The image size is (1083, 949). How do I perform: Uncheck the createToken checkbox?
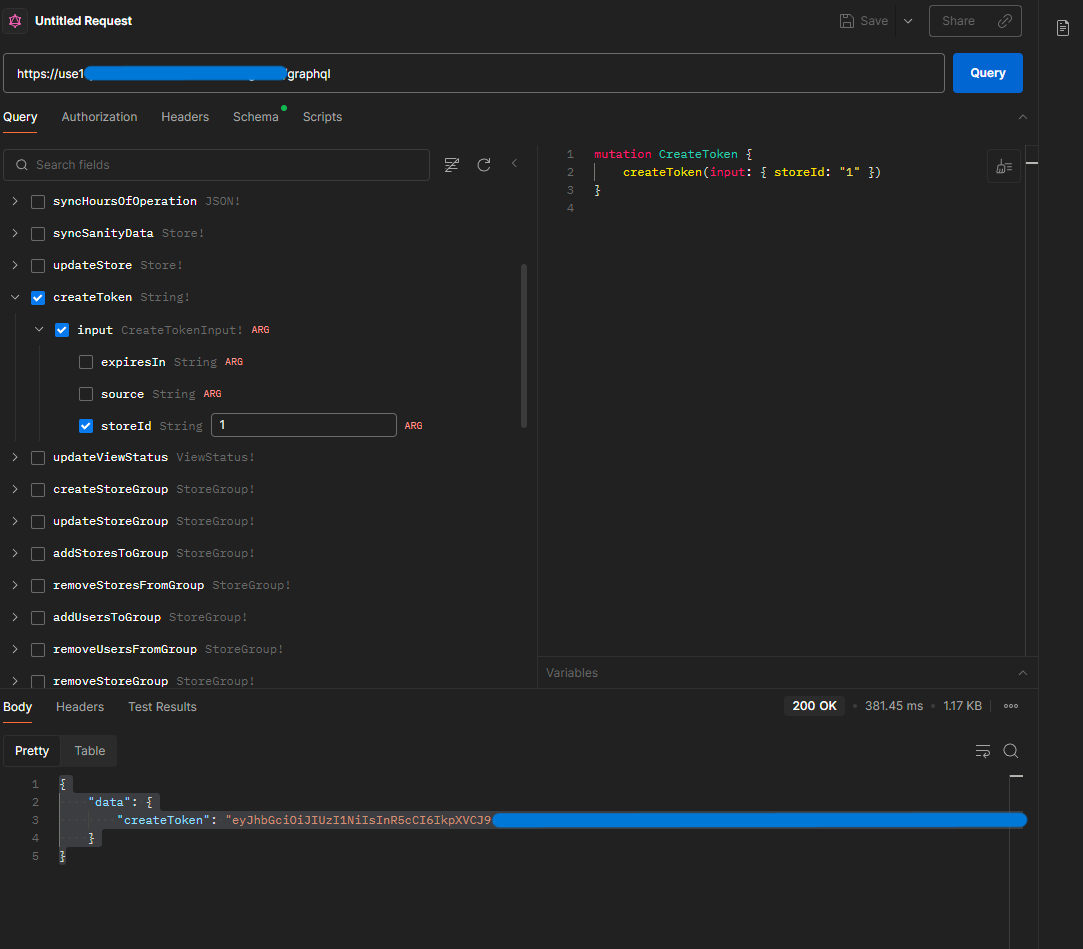coord(38,298)
